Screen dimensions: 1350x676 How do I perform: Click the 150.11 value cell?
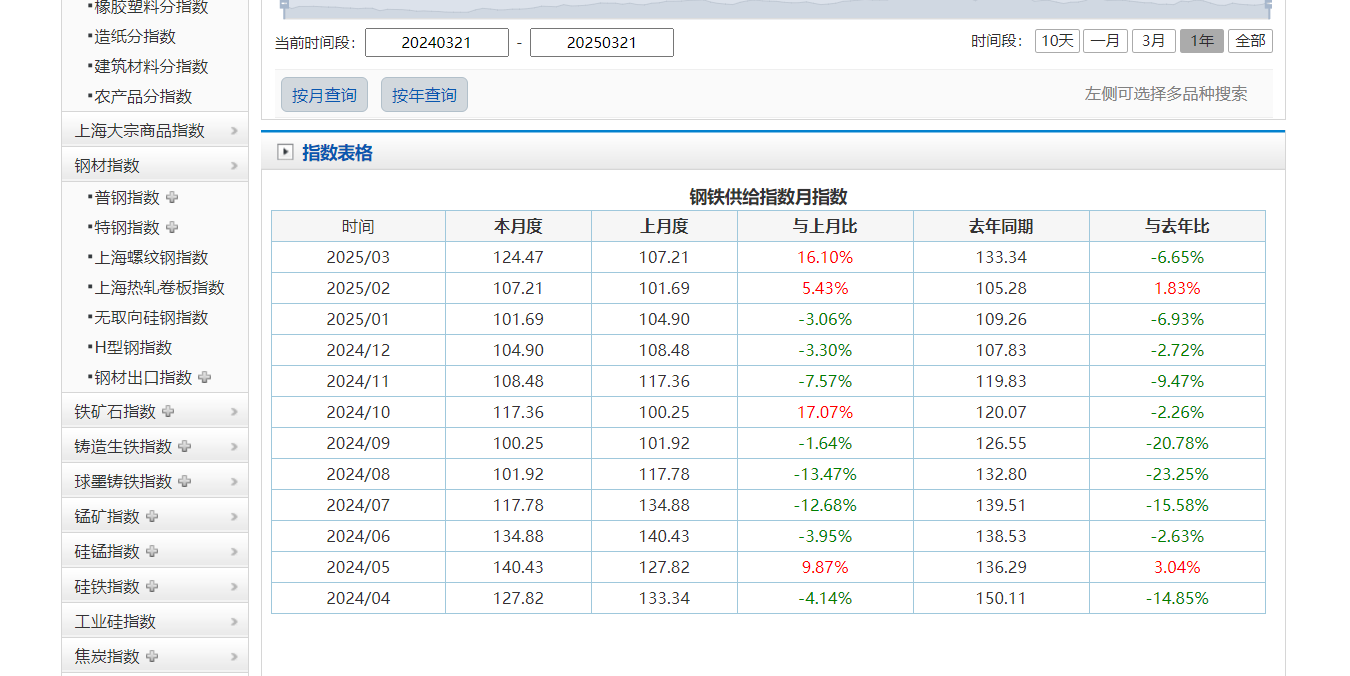(x=1001, y=598)
